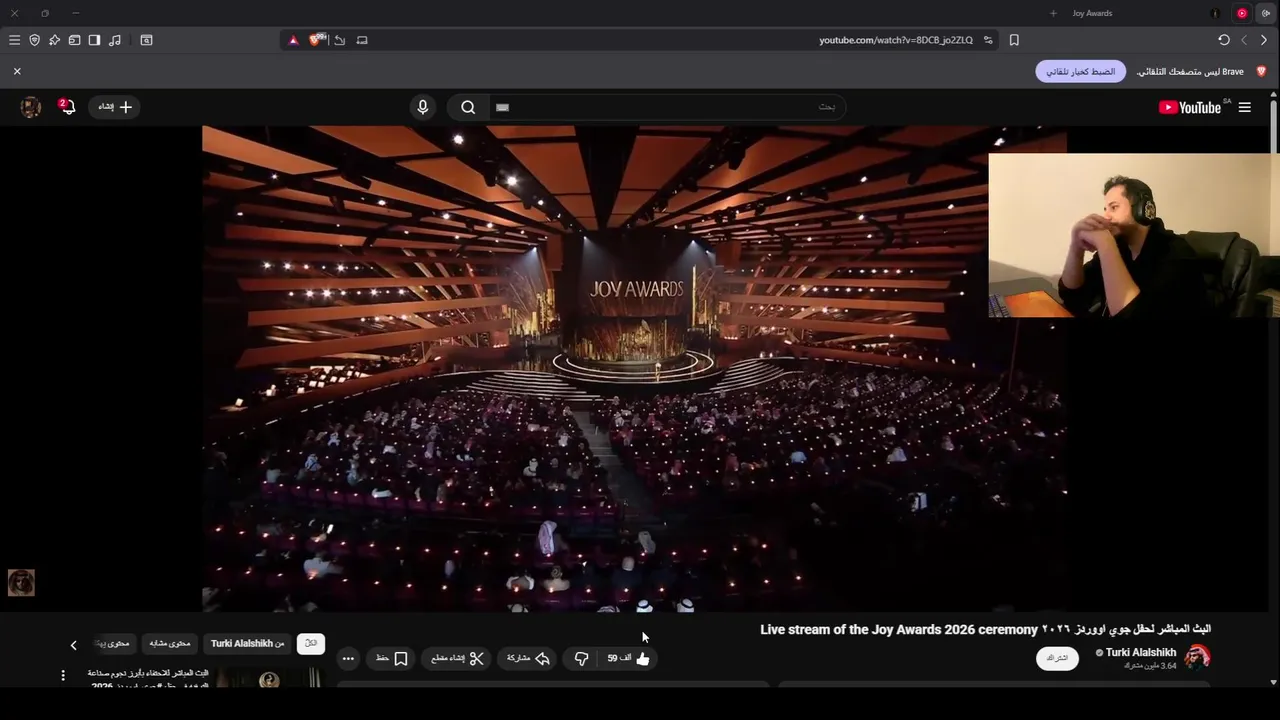Image resolution: width=1280 pixels, height=720 pixels.
Task: Dismiss the default browser notification bar
Action: [17, 71]
